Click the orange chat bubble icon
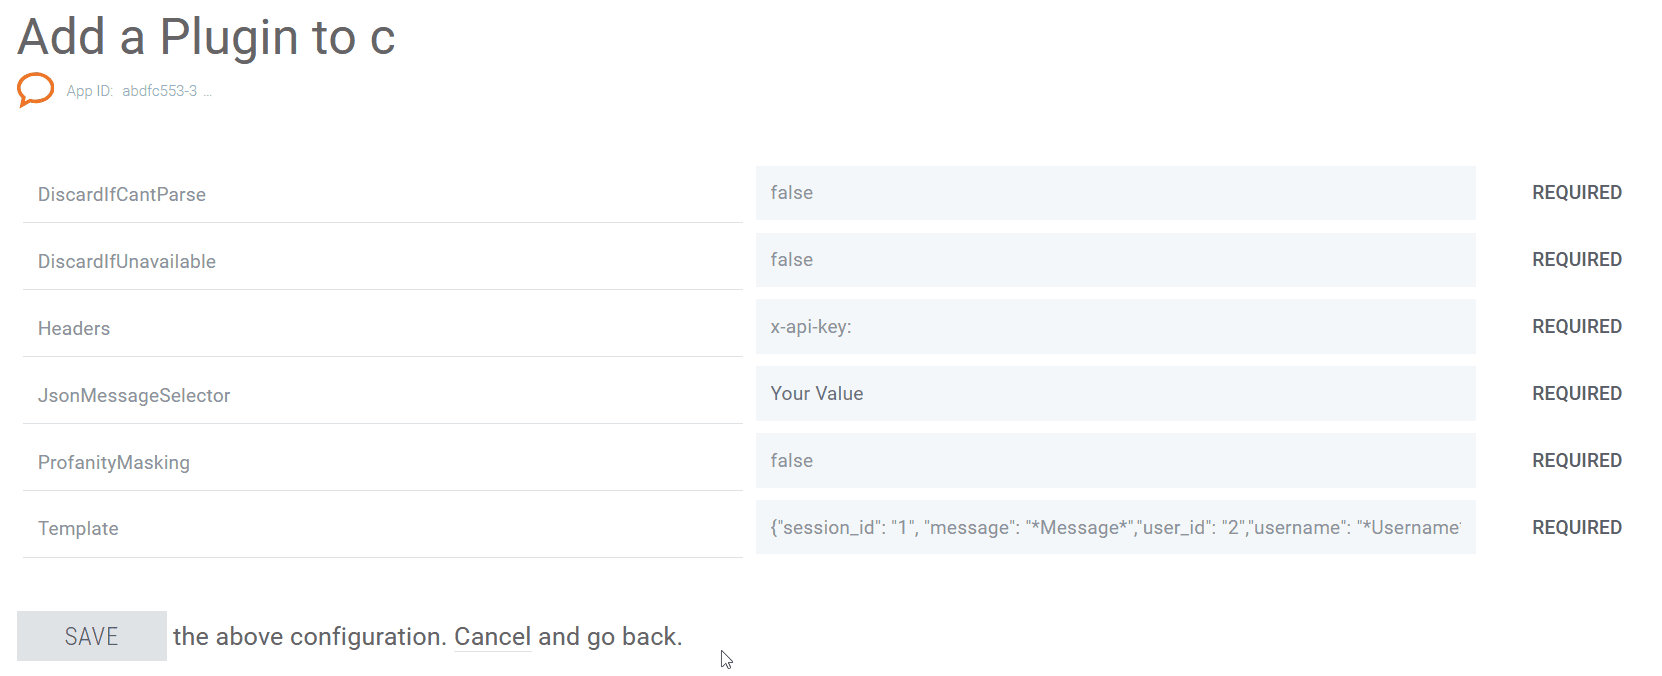Screen dimensions: 1662x676 pyautogui.click(x=35, y=89)
